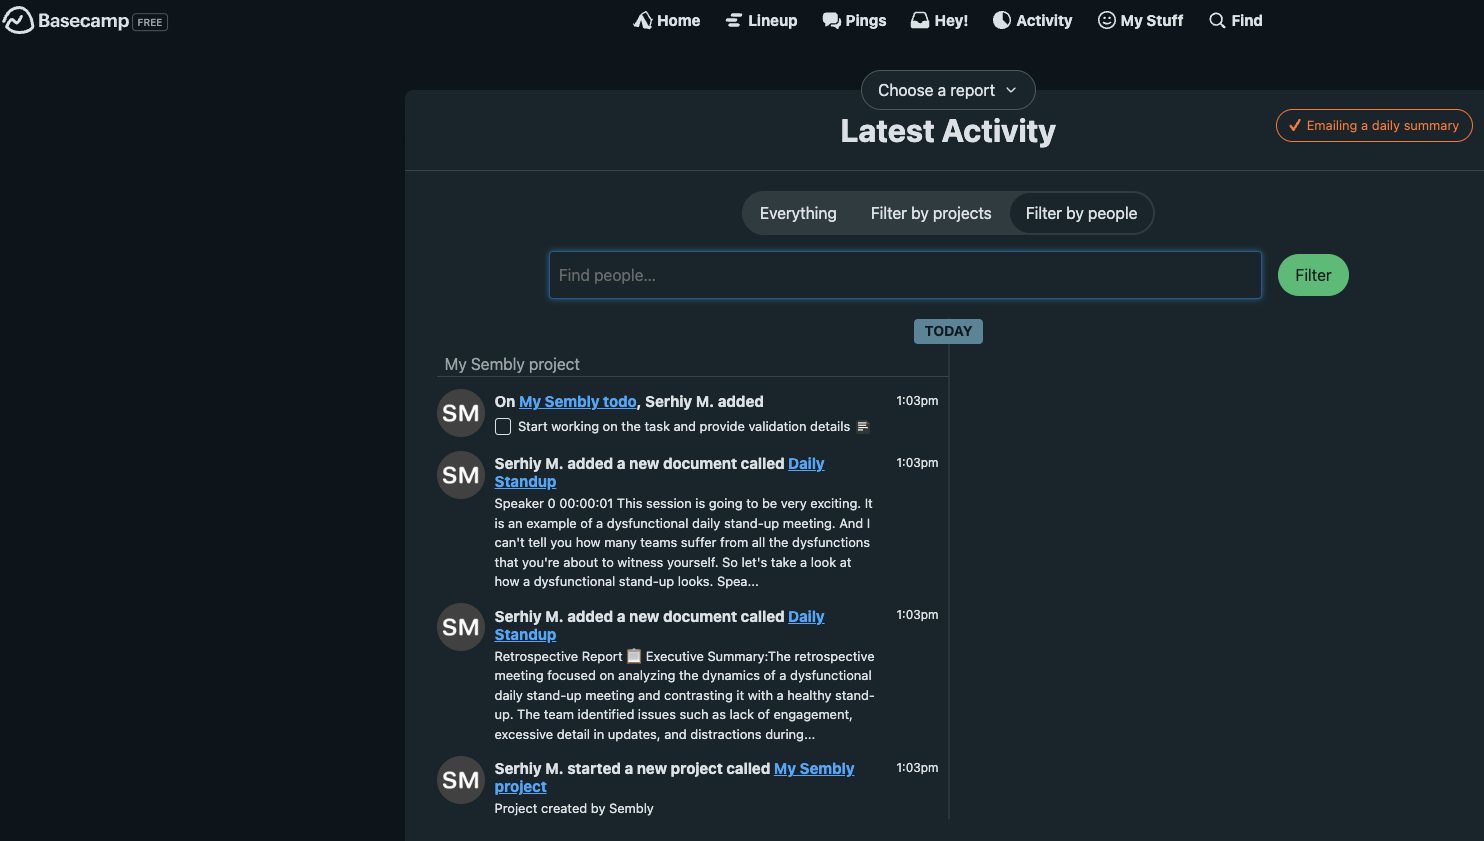
Task: Check the 'Start working on the task' to-do
Action: point(503,427)
